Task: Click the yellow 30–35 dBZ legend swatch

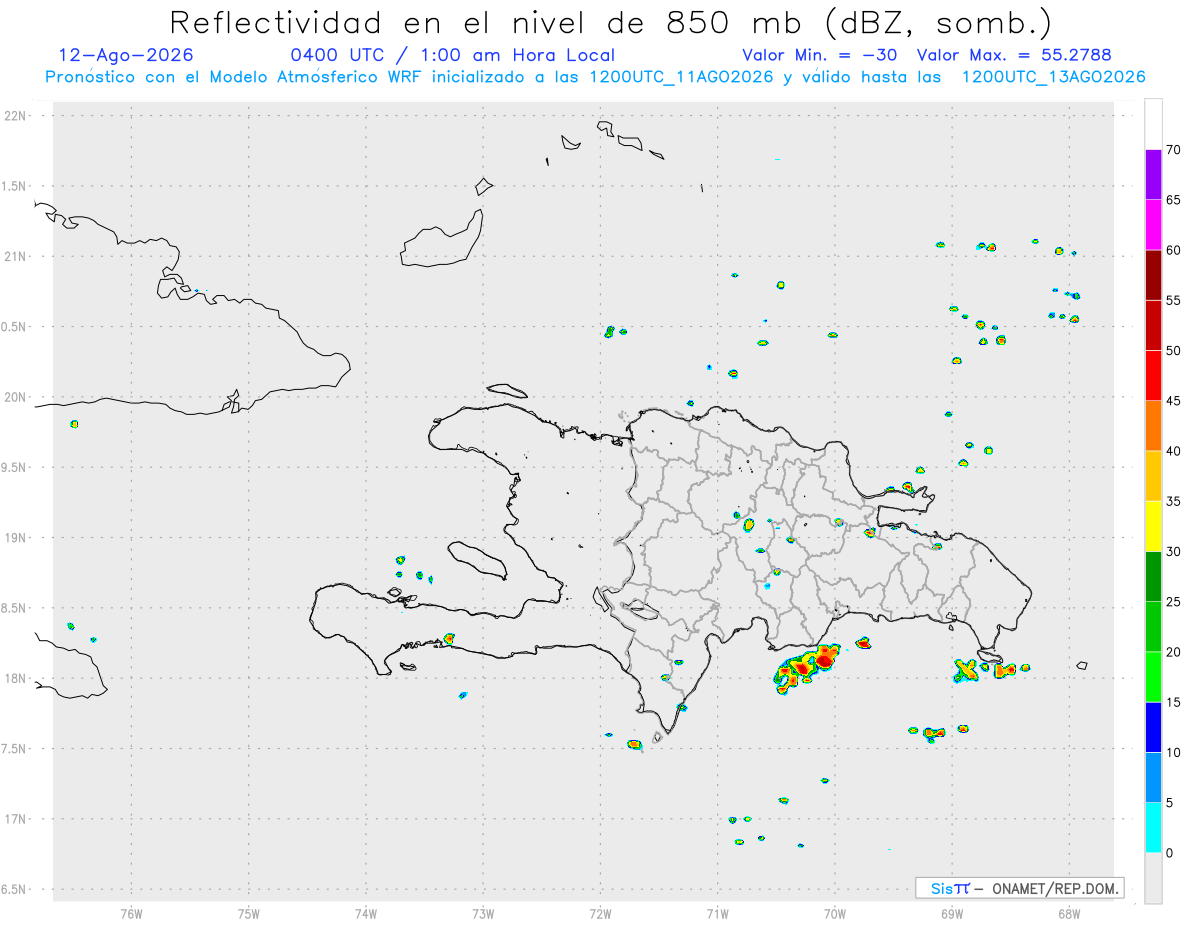Action: coord(1153,526)
